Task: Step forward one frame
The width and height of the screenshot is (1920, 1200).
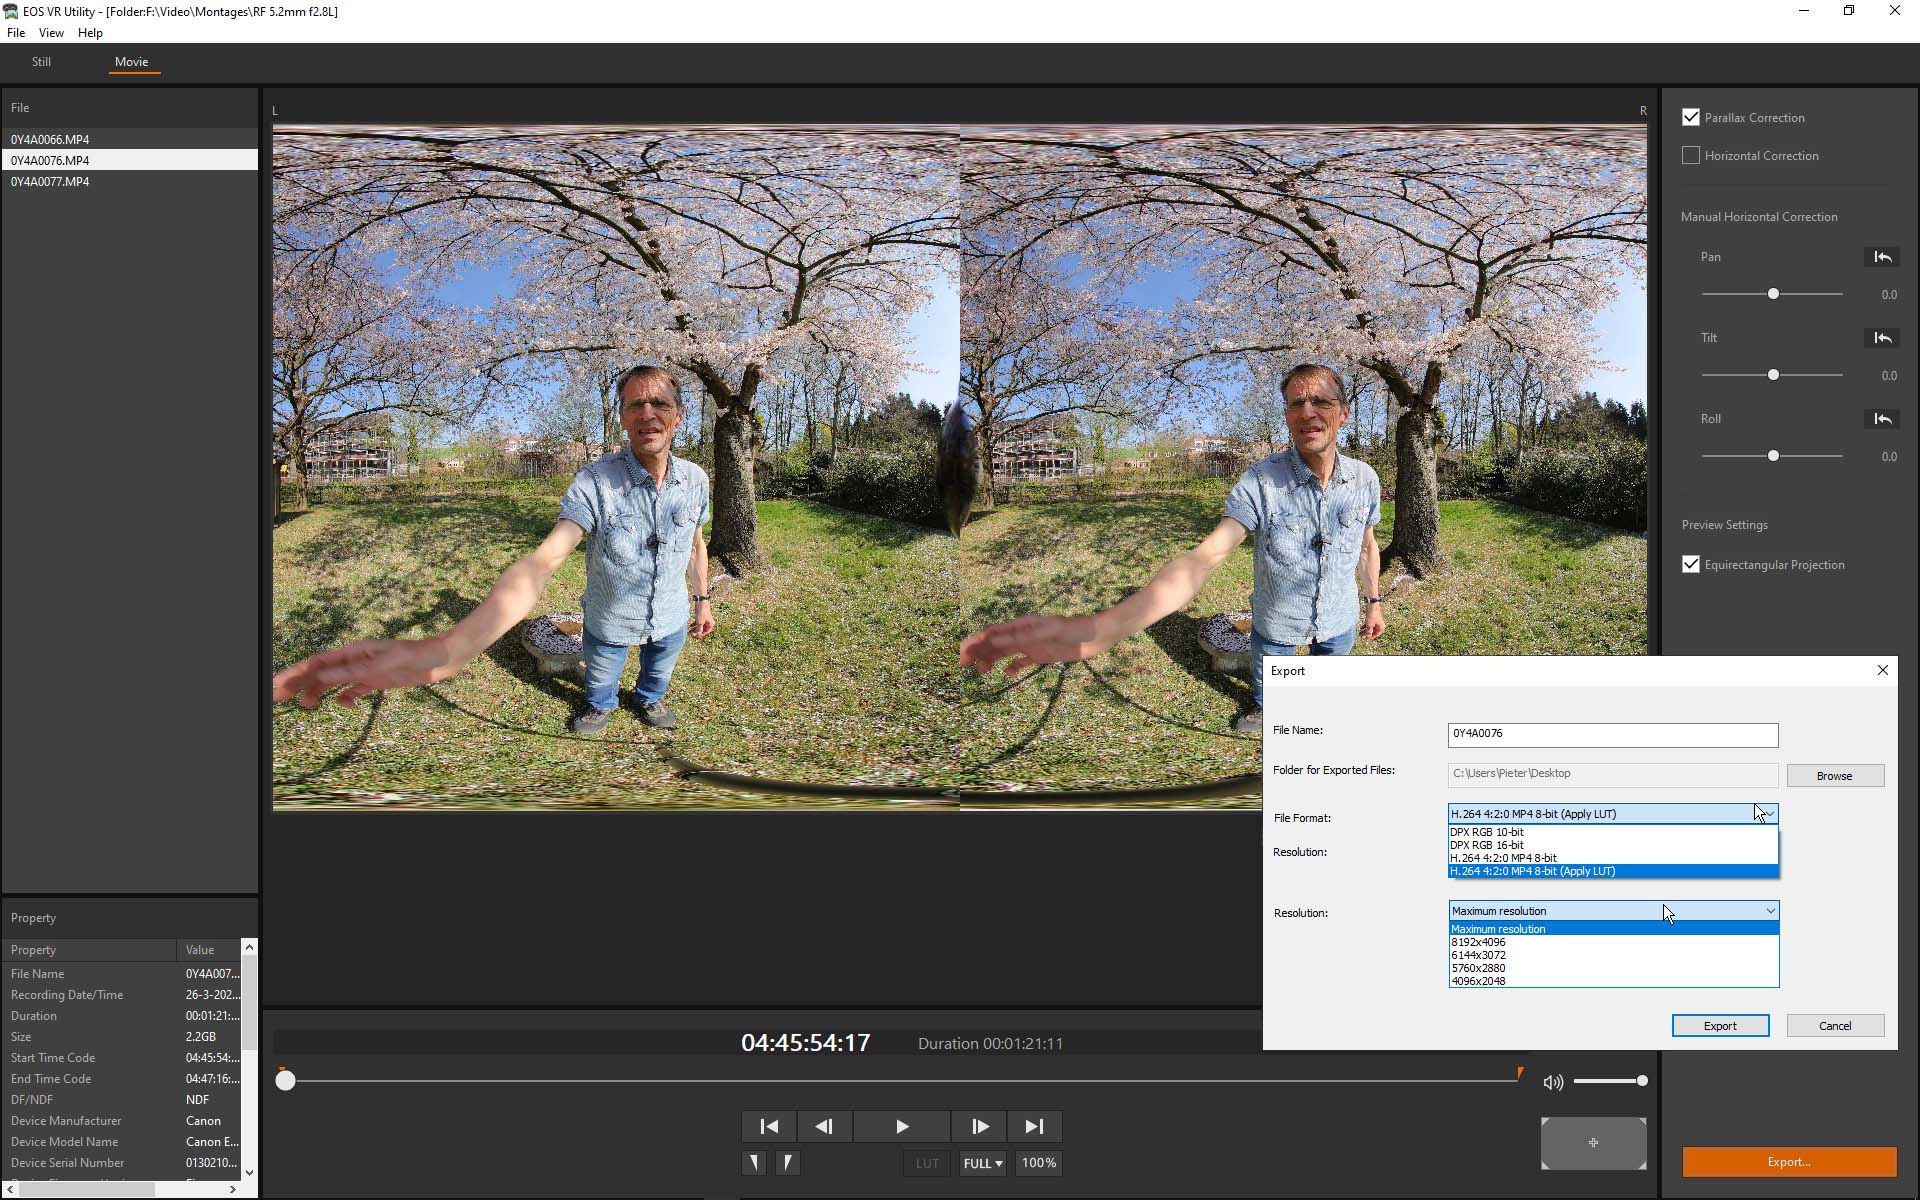Action: point(980,1126)
